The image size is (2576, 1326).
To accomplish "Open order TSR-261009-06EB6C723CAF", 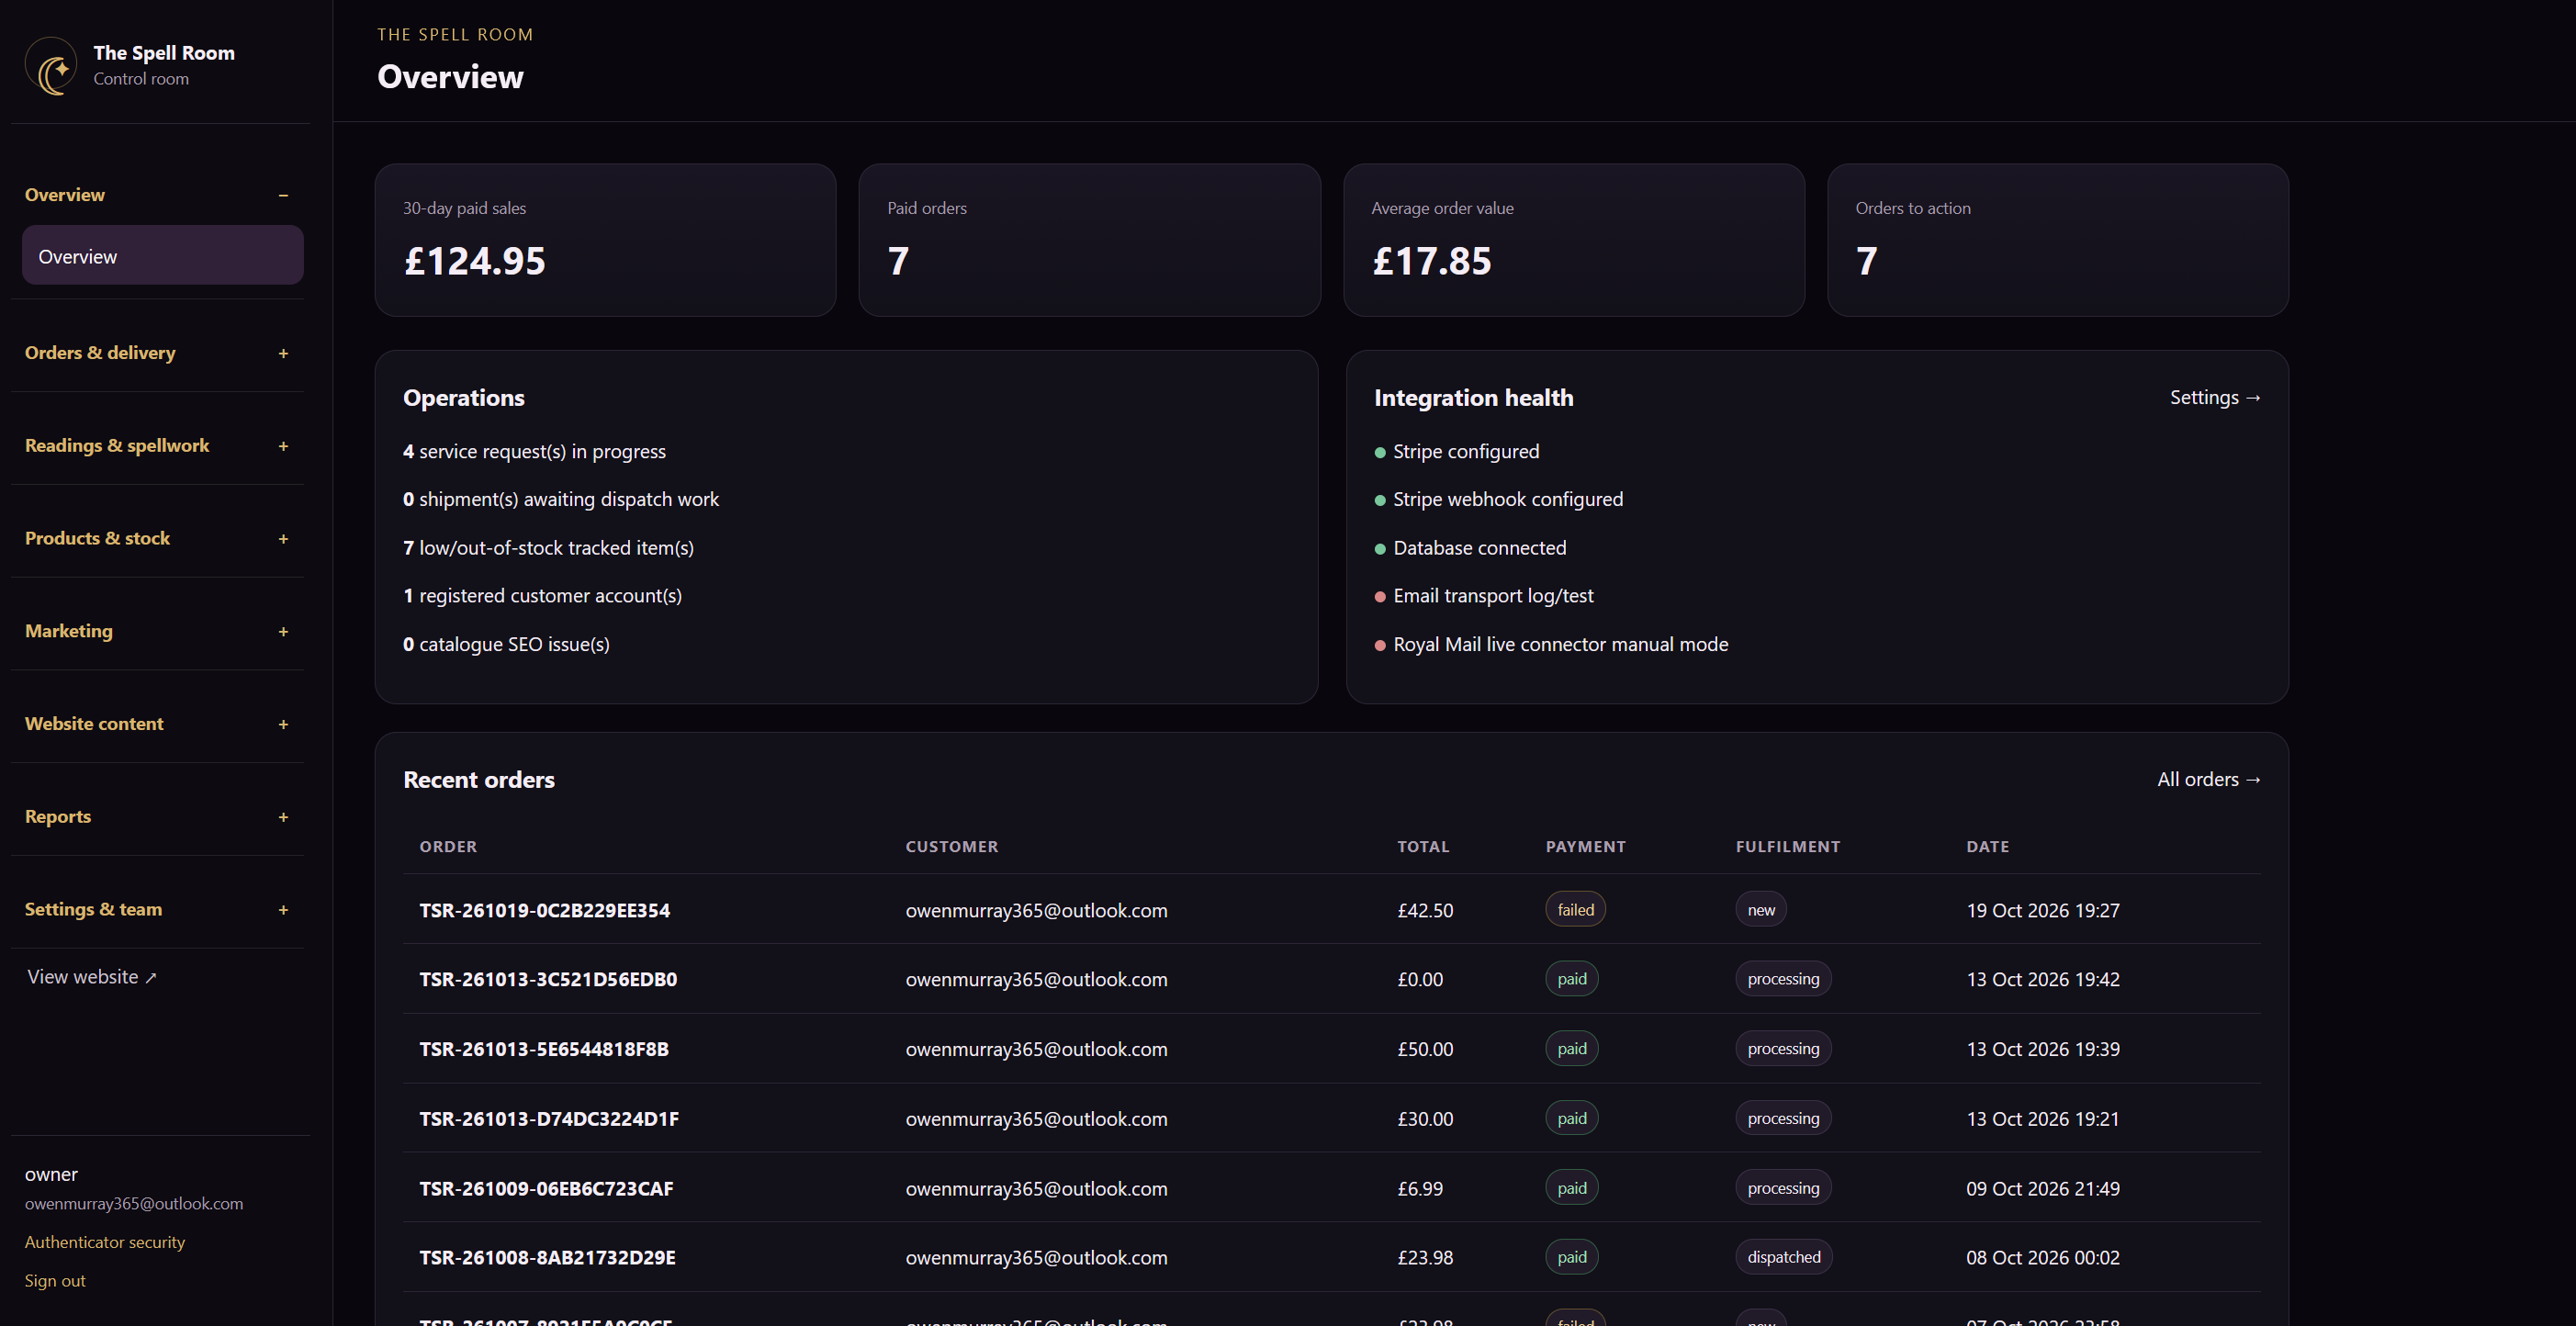I will [x=546, y=1189].
